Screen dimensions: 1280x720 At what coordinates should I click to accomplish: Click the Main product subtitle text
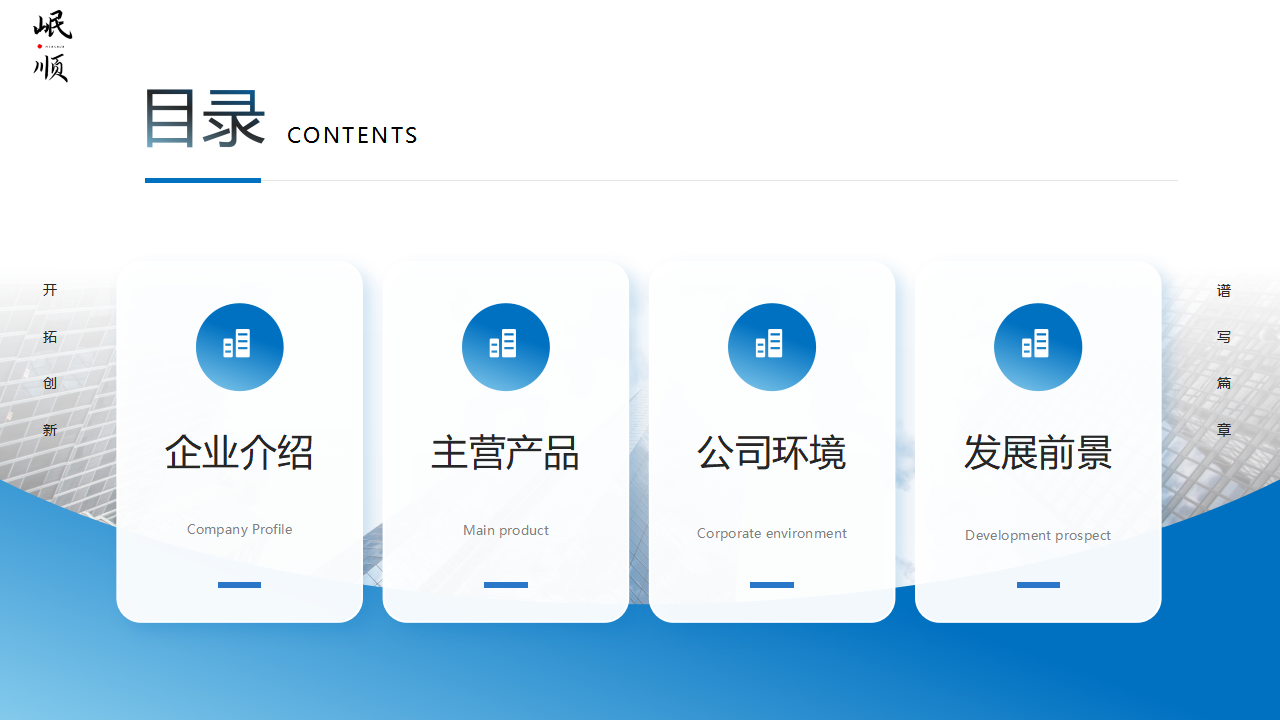pyautogui.click(x=505, y=530)
